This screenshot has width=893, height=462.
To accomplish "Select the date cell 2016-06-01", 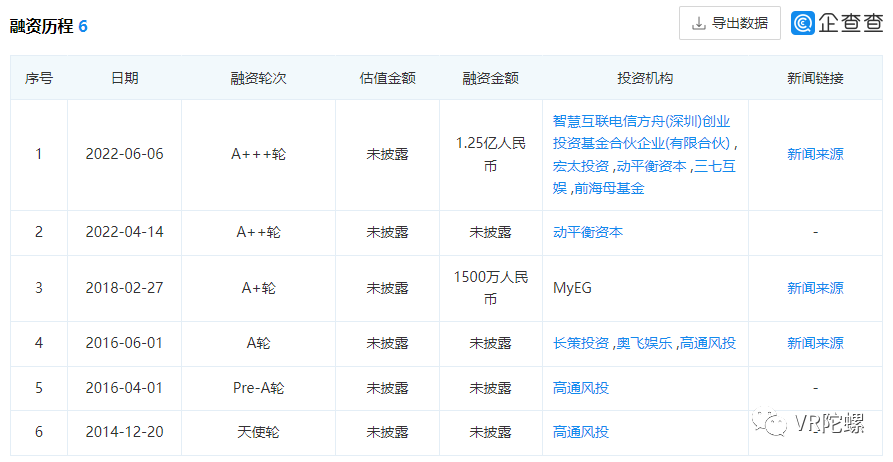I will (x=125, y=343).
